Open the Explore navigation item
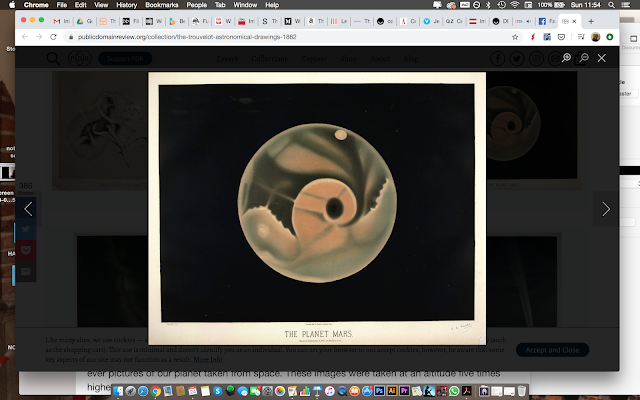The image size is (640, 400). (x=314, y=59)
